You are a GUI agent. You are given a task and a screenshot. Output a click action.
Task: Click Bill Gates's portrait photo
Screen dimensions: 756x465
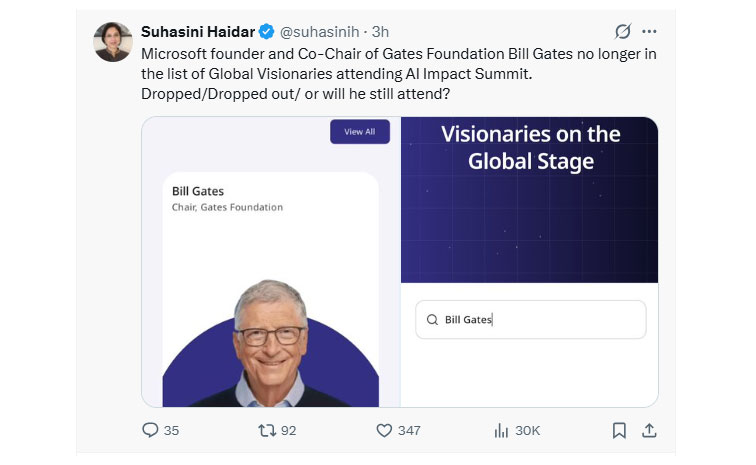[x=270, y=340]
